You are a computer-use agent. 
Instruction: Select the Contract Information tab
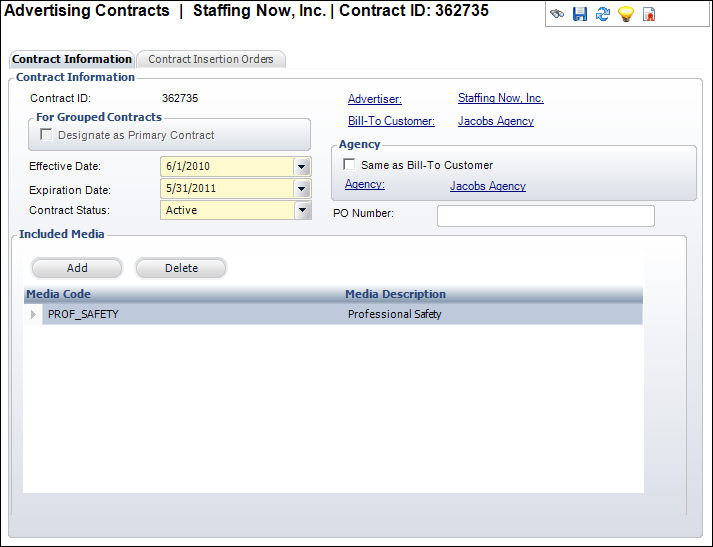[72, 59]
